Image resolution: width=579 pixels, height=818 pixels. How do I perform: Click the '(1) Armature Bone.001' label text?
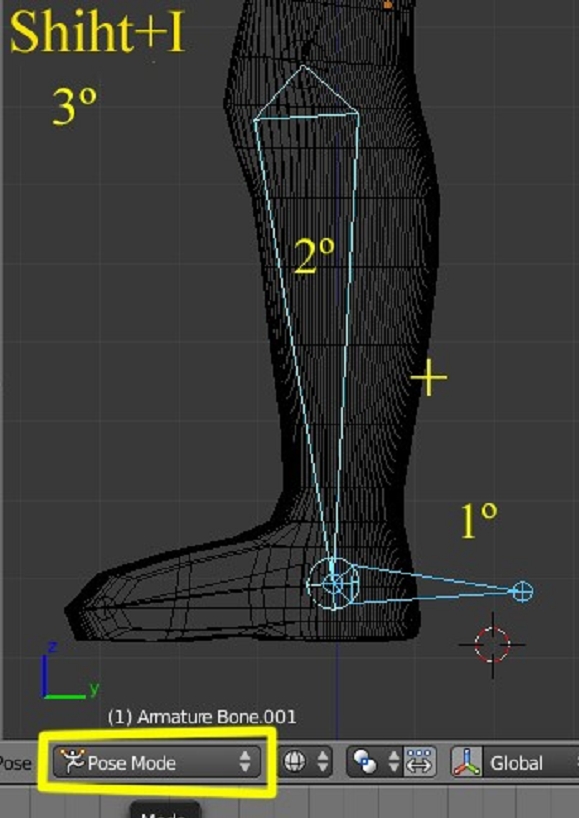202,717
